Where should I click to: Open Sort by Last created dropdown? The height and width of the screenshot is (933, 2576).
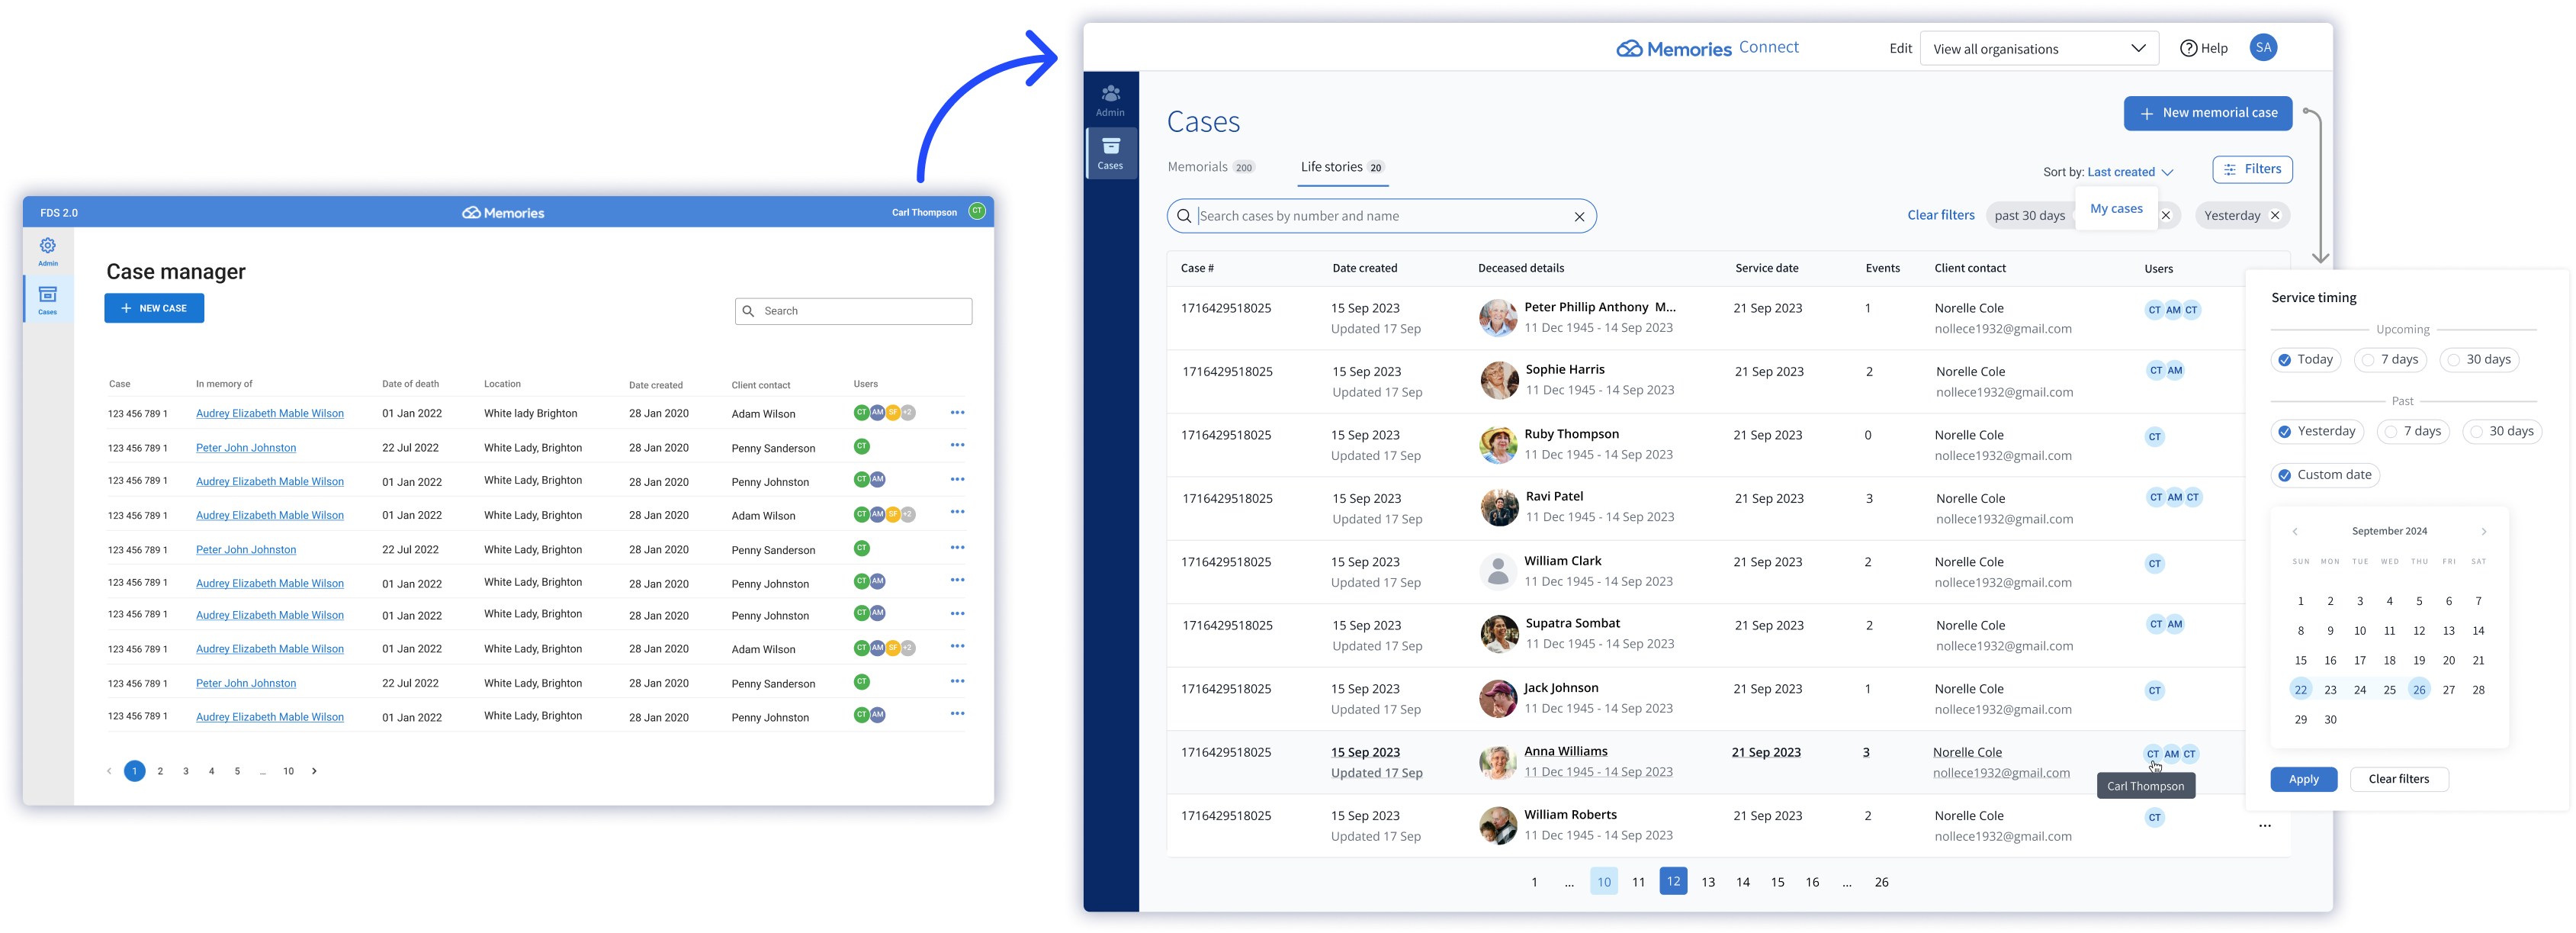click(2129, 172)
